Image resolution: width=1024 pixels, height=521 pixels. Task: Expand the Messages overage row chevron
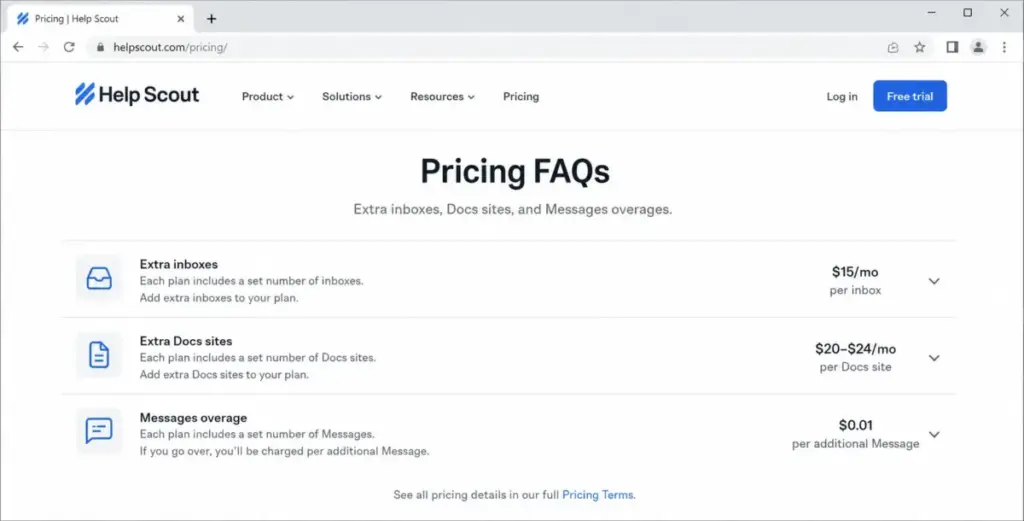point(934,434)
